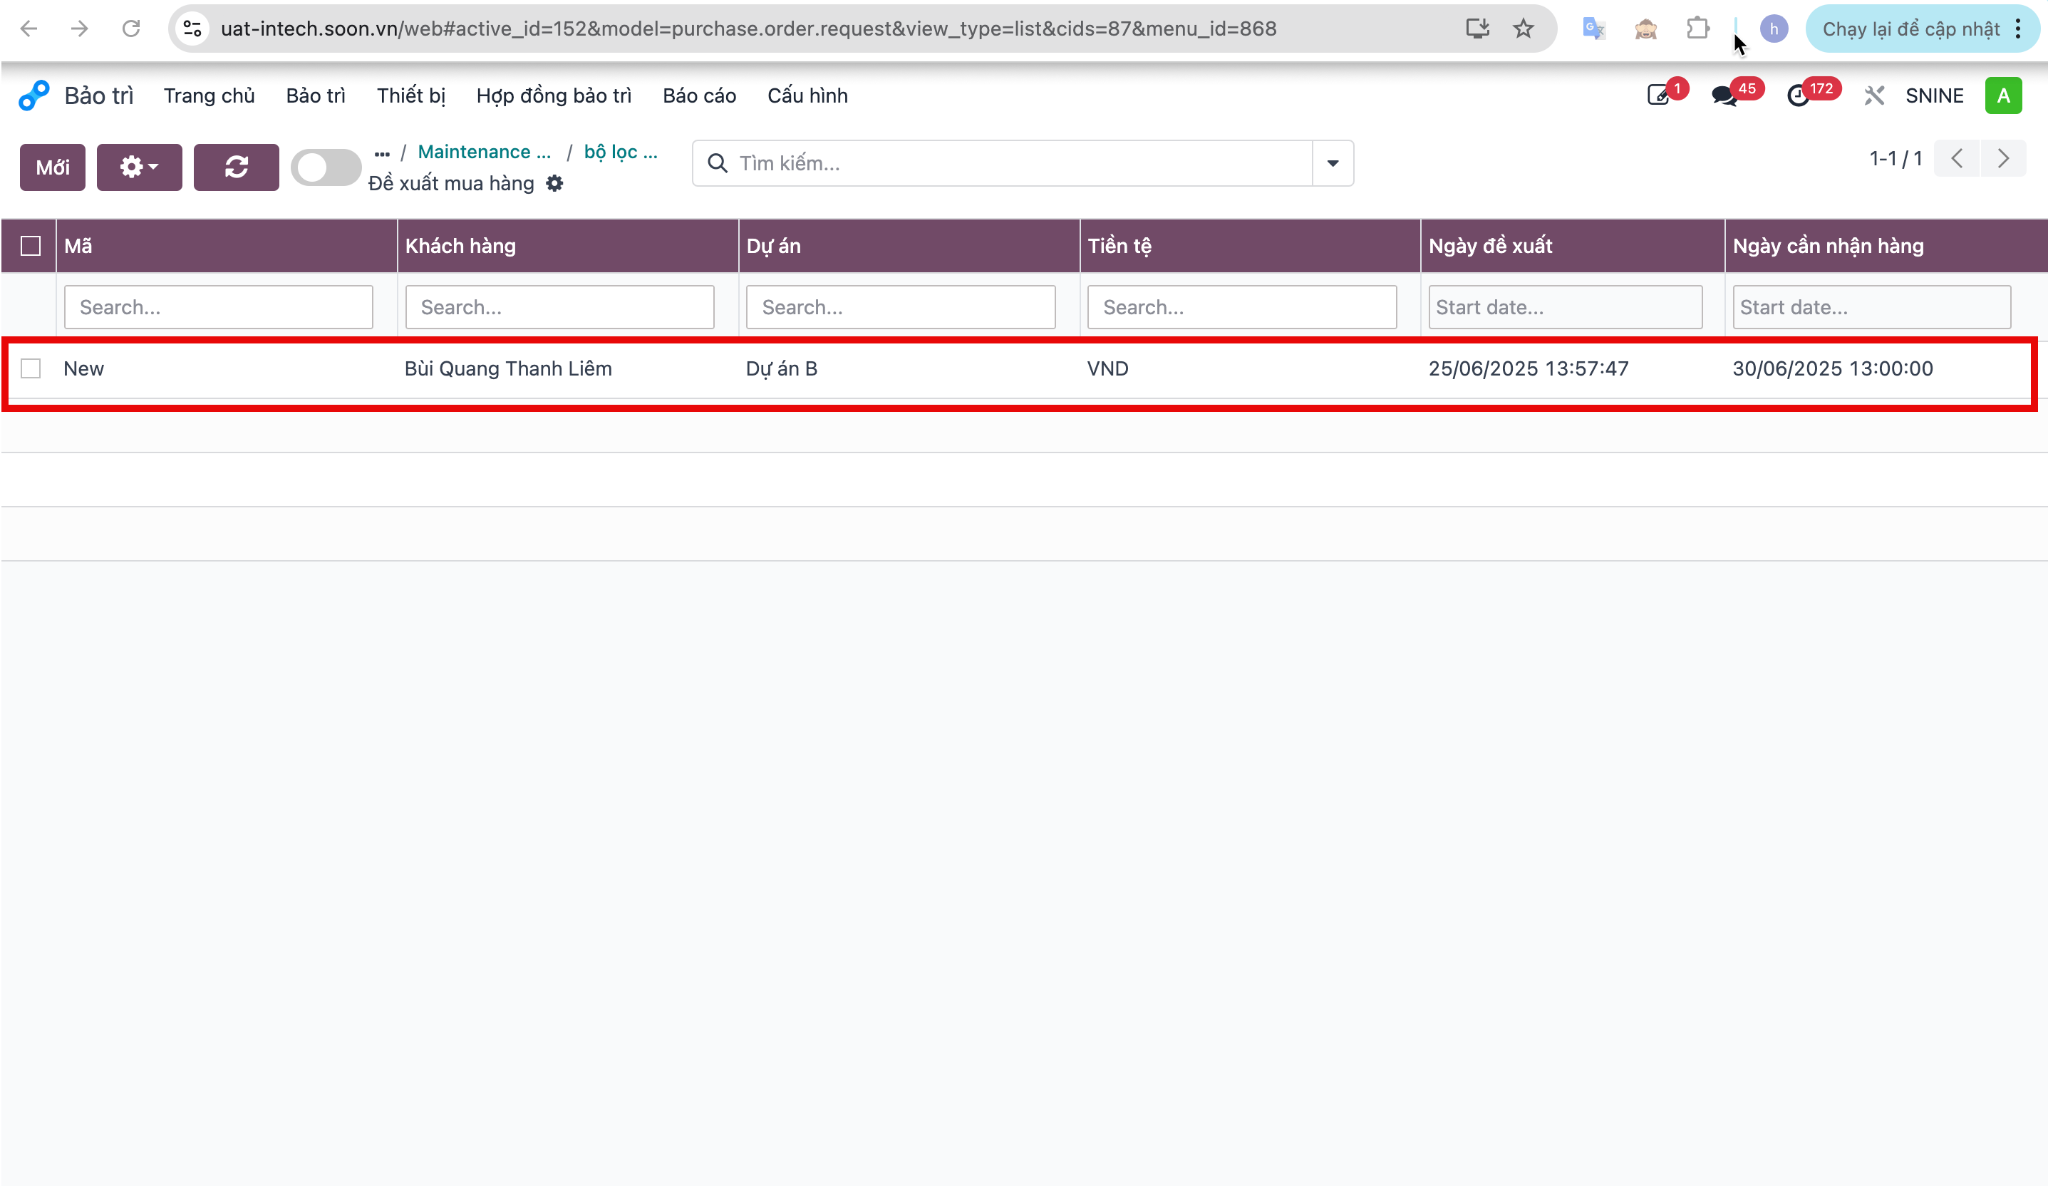Tick the select-all checkbox in header

click(31, 246)
